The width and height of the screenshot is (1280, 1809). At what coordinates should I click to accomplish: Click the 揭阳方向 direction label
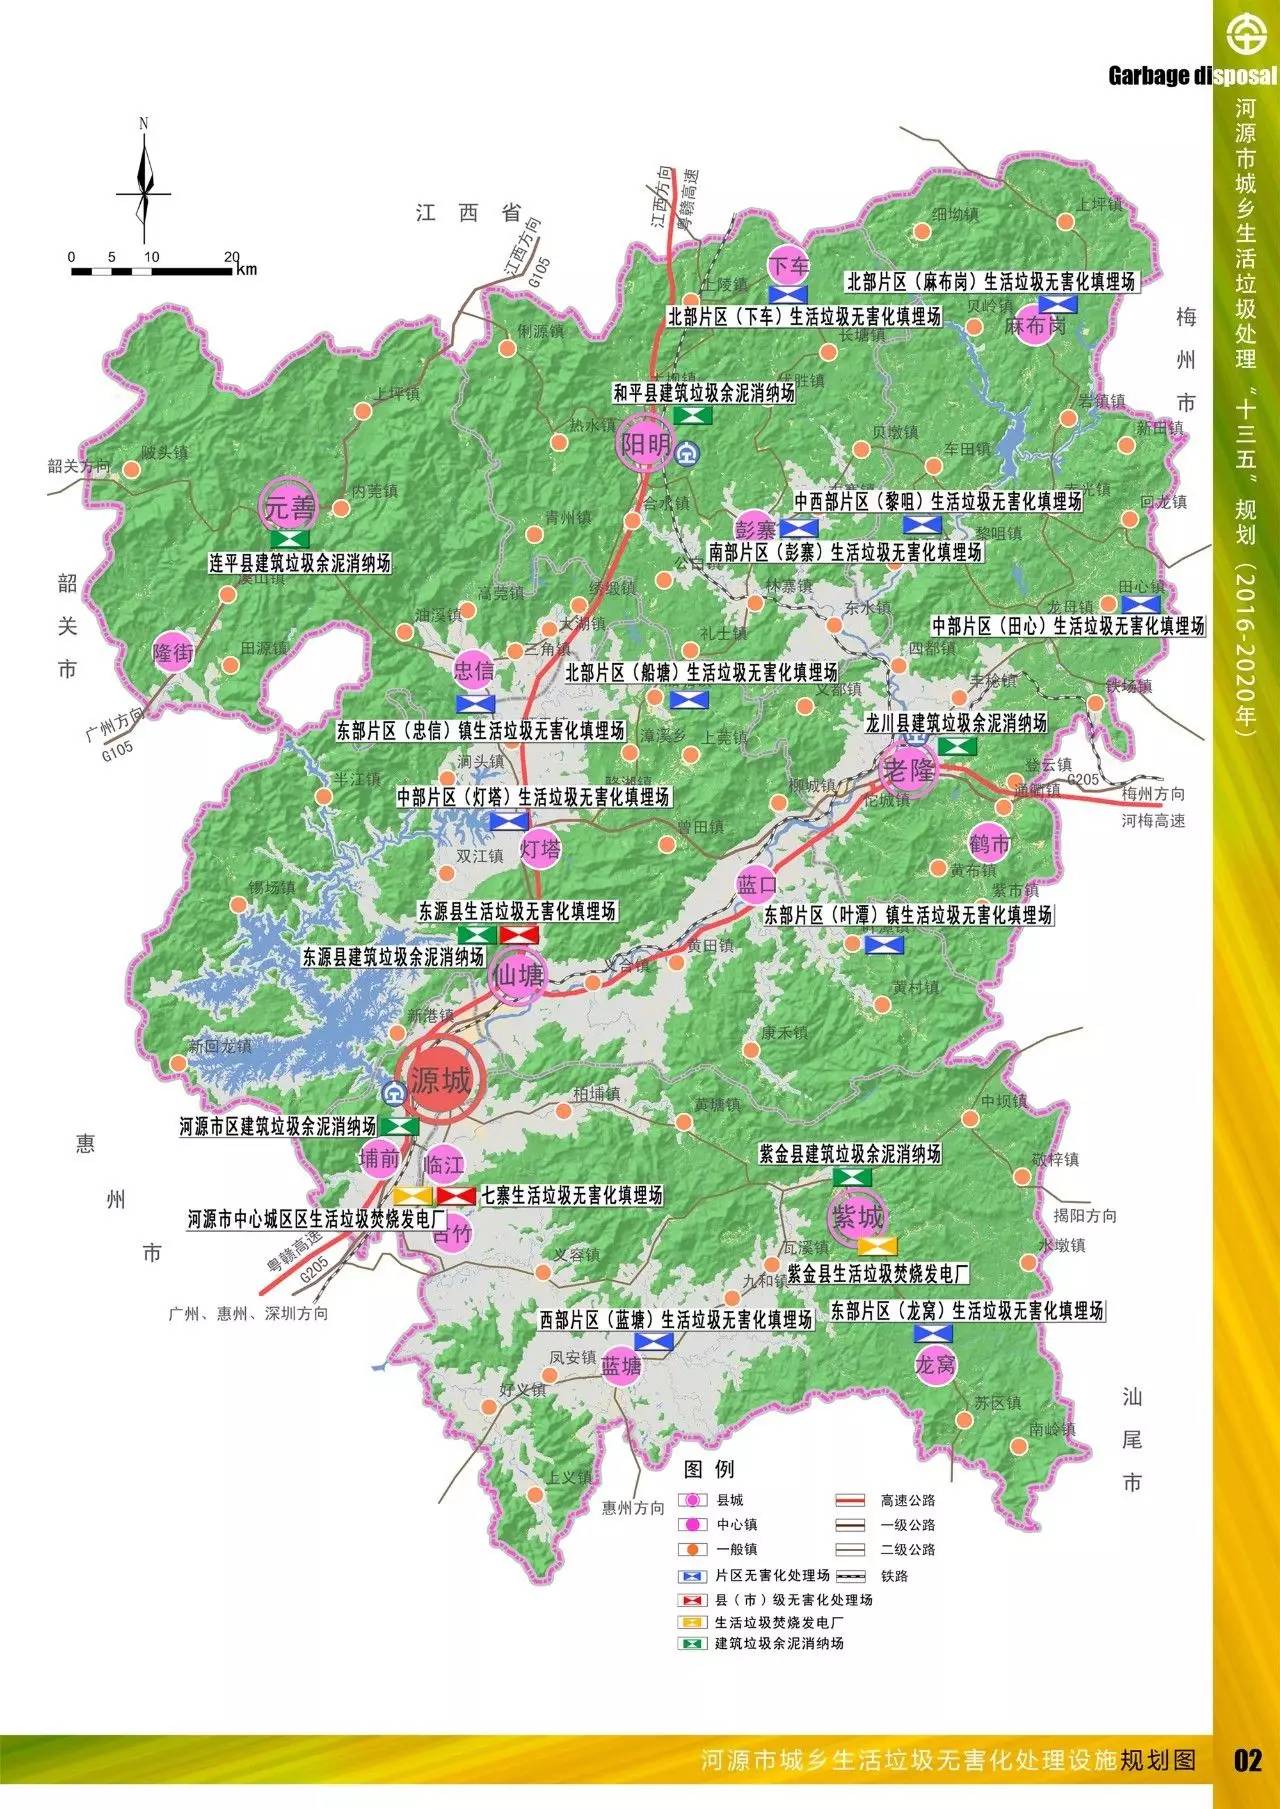[1085, 1216]
